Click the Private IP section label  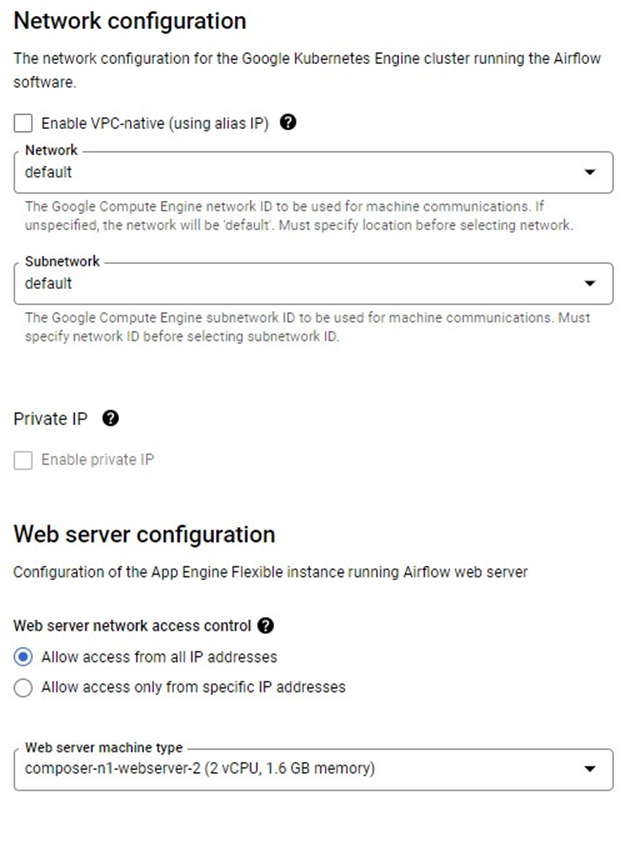click(x=51, y=419)
